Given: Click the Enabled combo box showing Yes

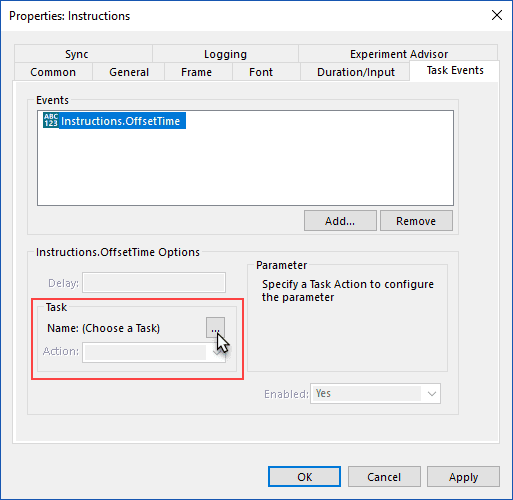Looking at the screenshot, I should 375,394.
